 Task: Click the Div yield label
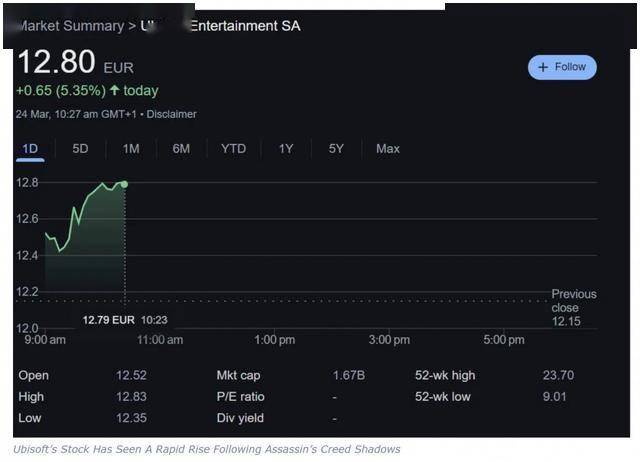[240, 418]
